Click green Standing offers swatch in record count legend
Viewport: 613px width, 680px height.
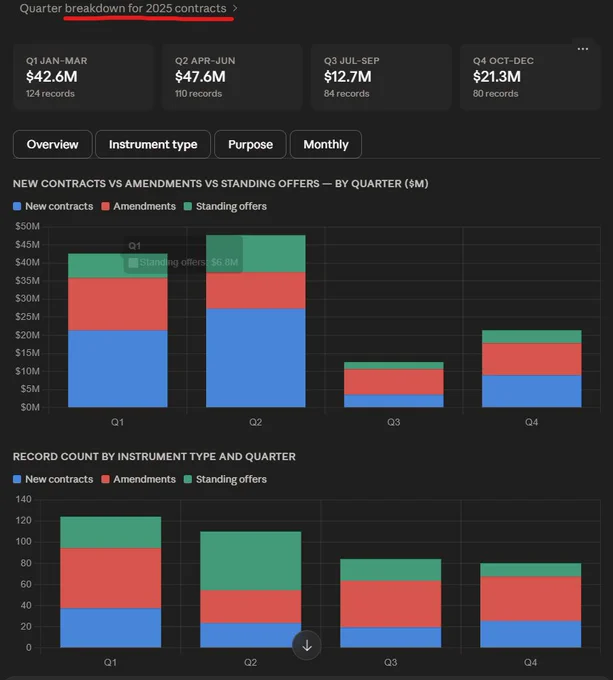(188, 479)
